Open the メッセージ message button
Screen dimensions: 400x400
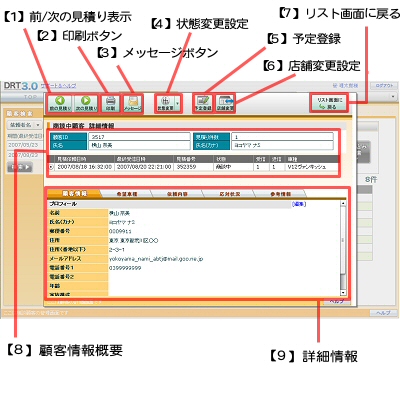pyautogui.click(x=133, y=104)
